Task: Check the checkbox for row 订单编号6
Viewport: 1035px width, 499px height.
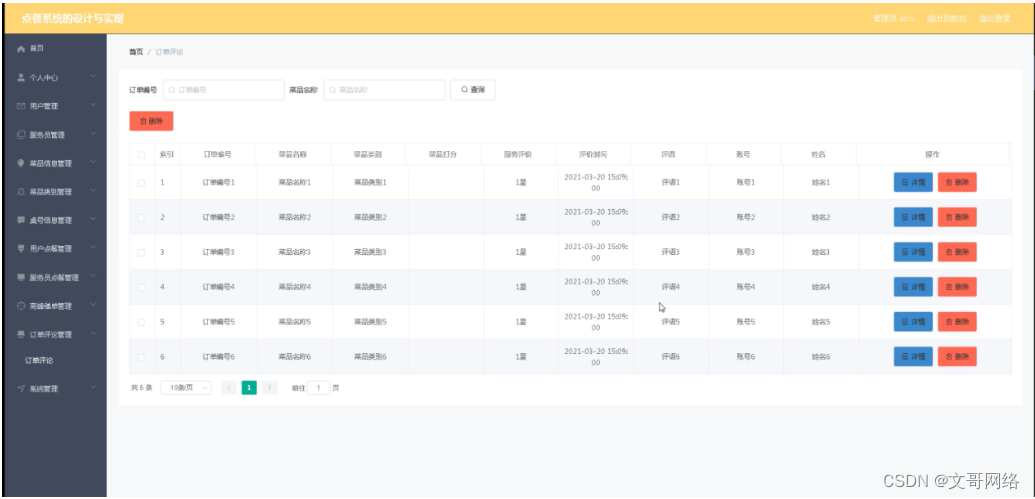Action: point(141,357)
